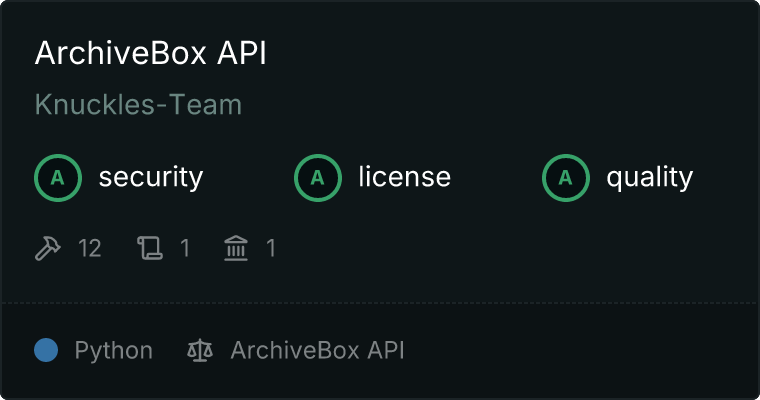Click the green license grade A badge
760x400 pixels.
point(318,178)
